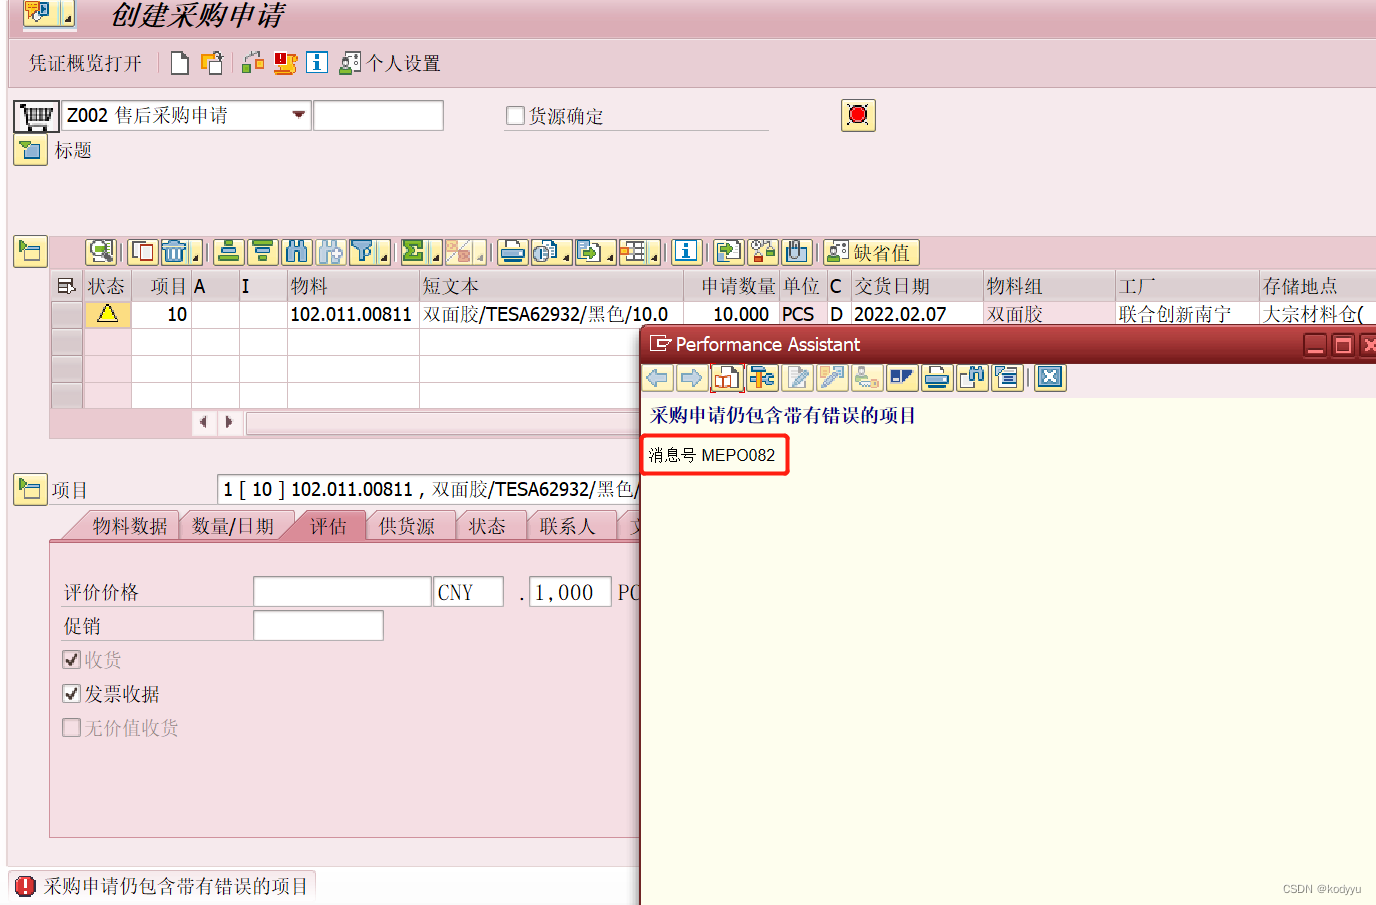Click the 物料 column header

click(x=352, y=286)
